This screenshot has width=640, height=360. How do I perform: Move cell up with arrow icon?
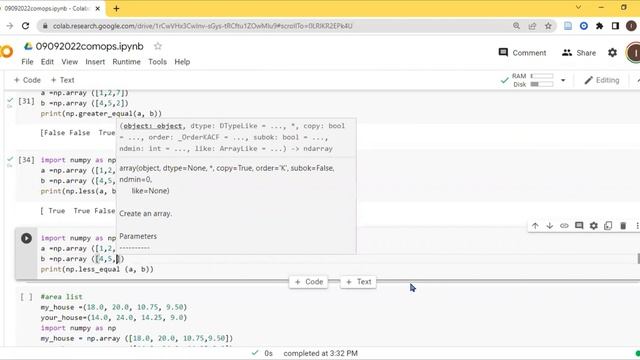pos(535,226)
